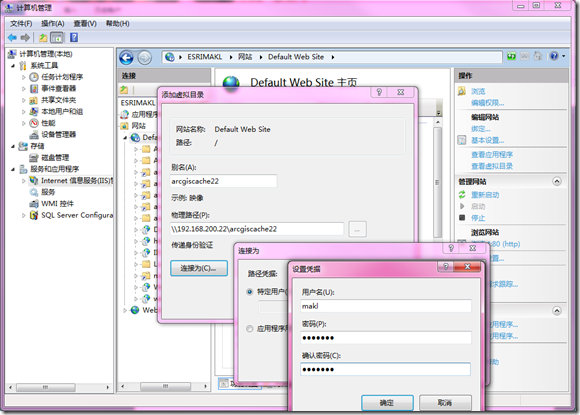Screen dimensions: 580x415
Task: Click the 连接为(C)... button
Action: coord(199,268)
